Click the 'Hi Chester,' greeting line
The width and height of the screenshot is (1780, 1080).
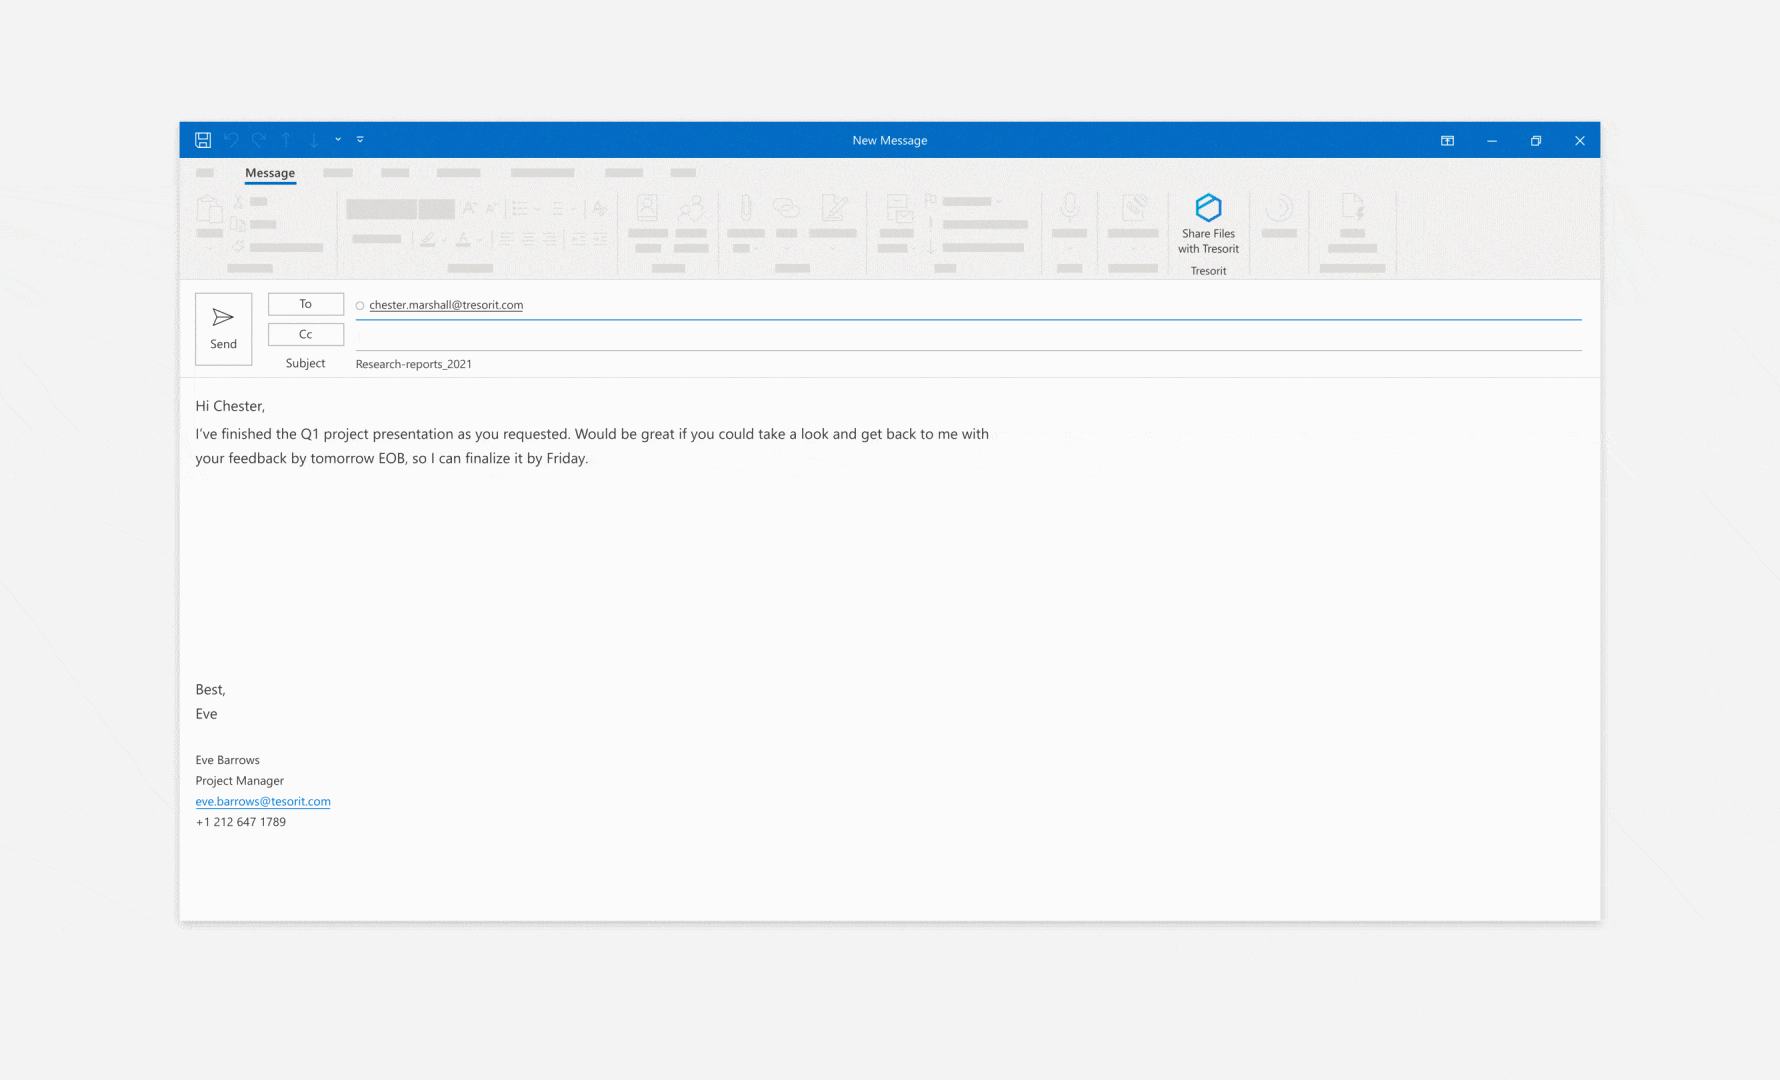point(230,406)
